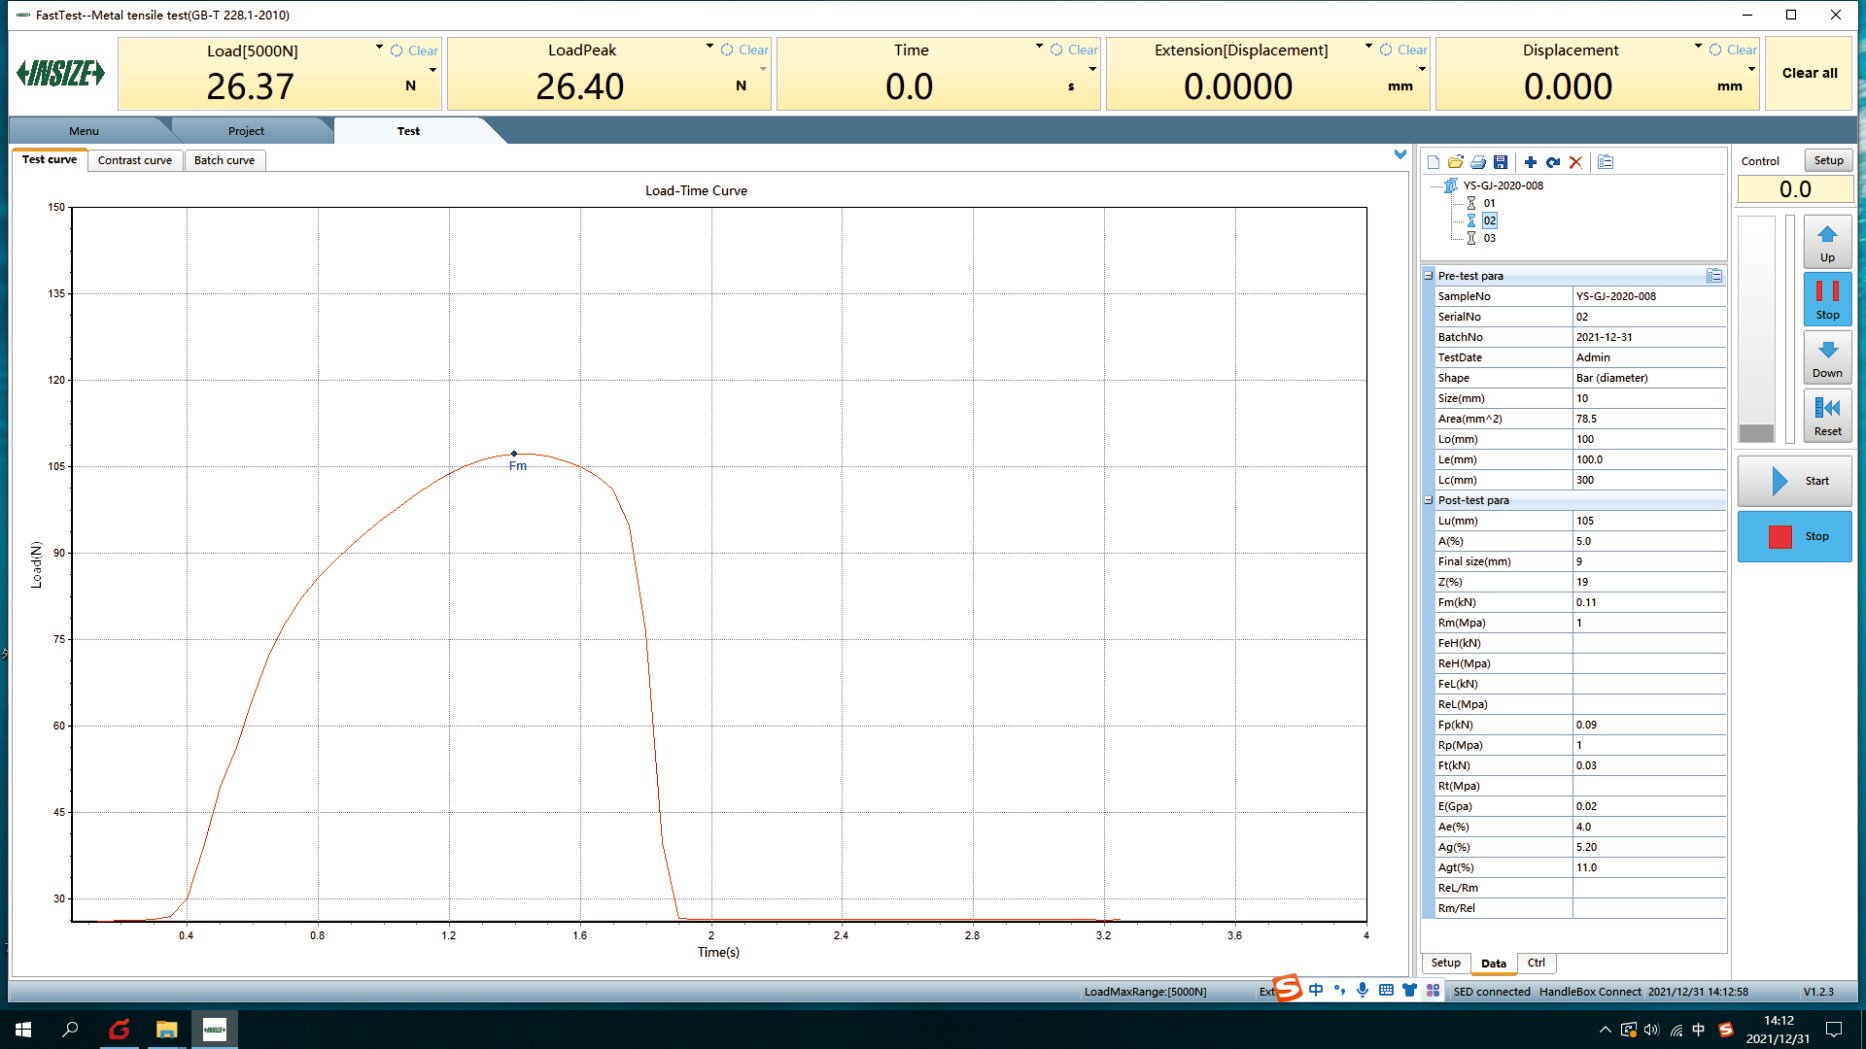Open the Load[5000N] channel dropdown arrow

379,47
